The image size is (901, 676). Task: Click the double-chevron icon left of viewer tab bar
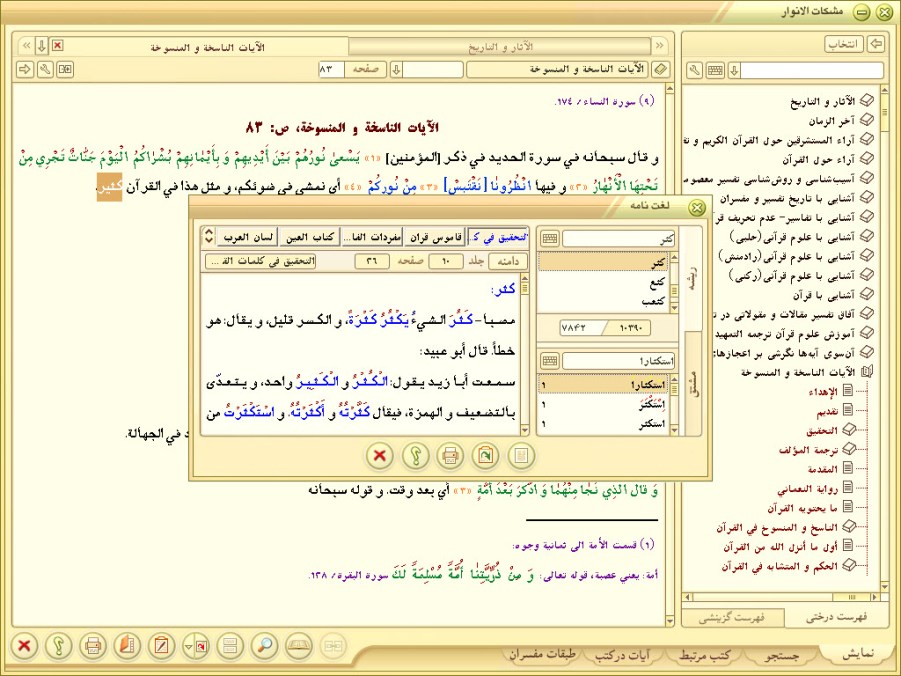(26, 45)
